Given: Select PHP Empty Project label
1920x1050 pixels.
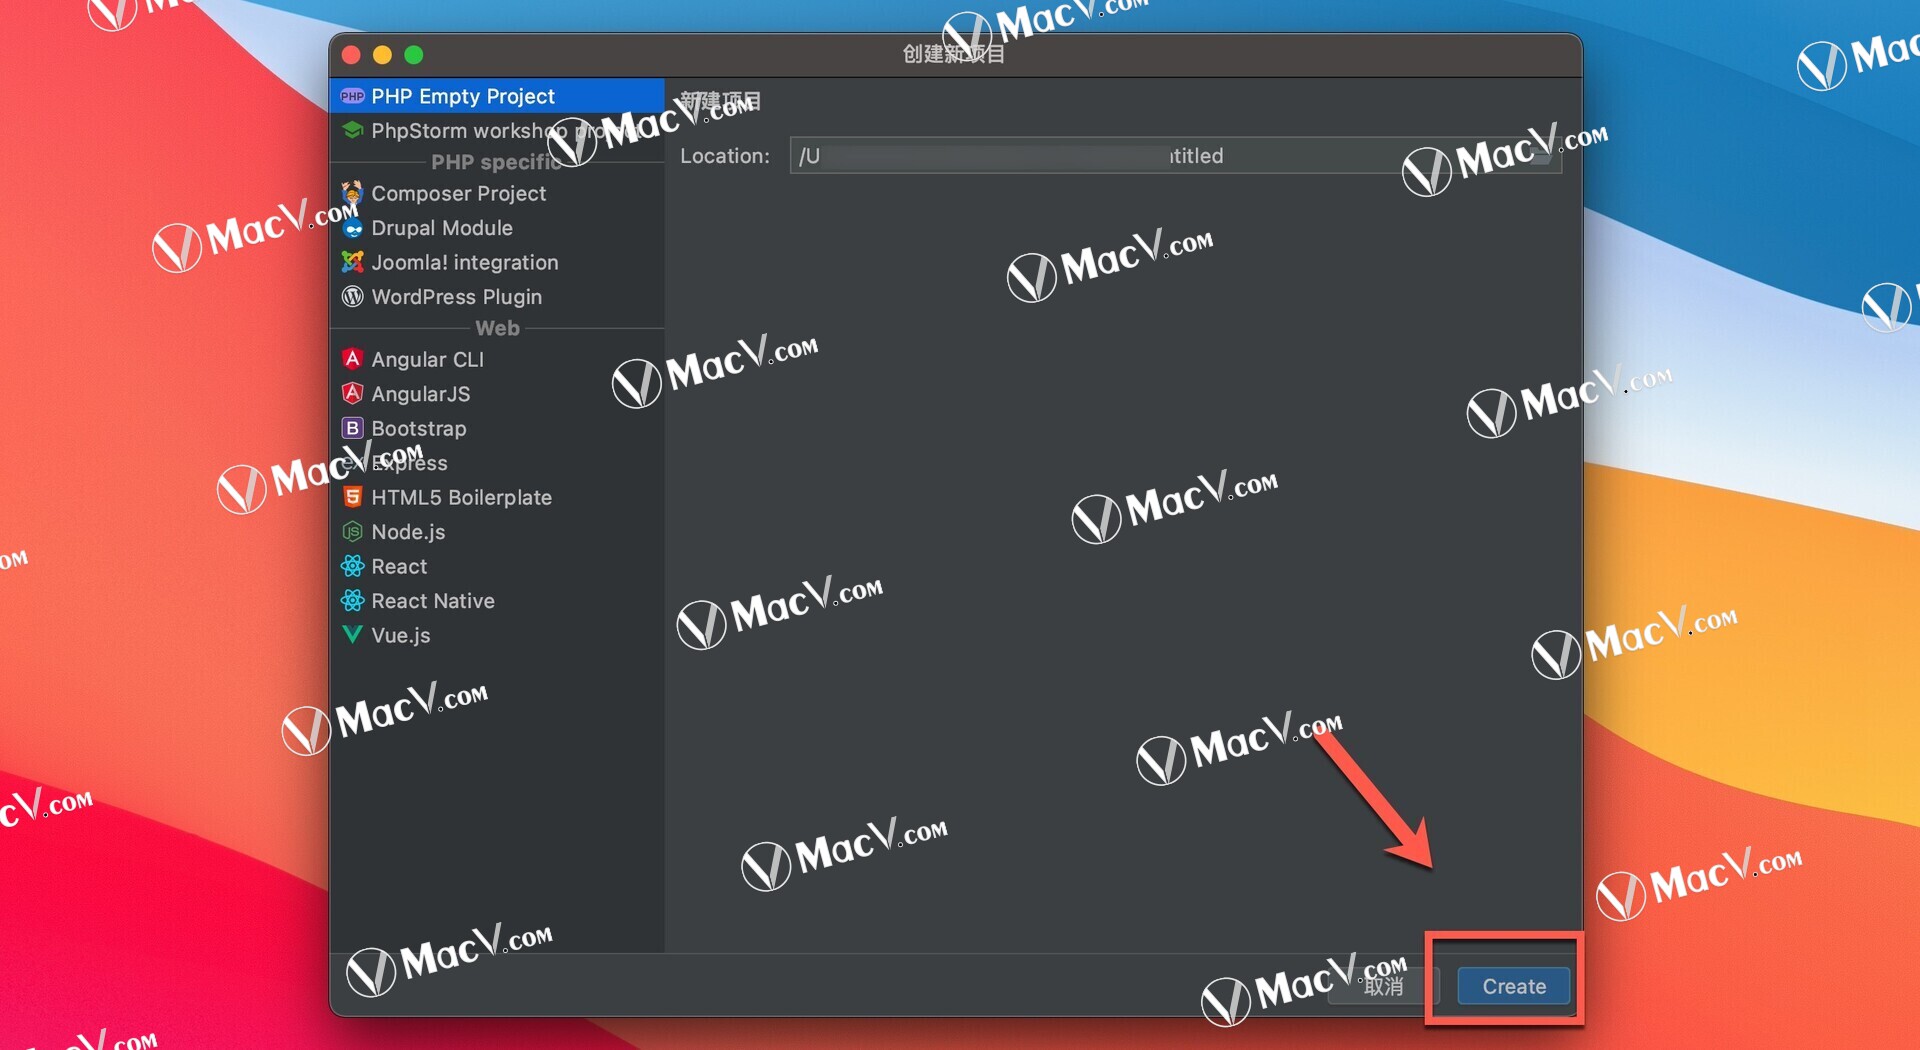Looking at the screenshot, I should tap(463, 96).
